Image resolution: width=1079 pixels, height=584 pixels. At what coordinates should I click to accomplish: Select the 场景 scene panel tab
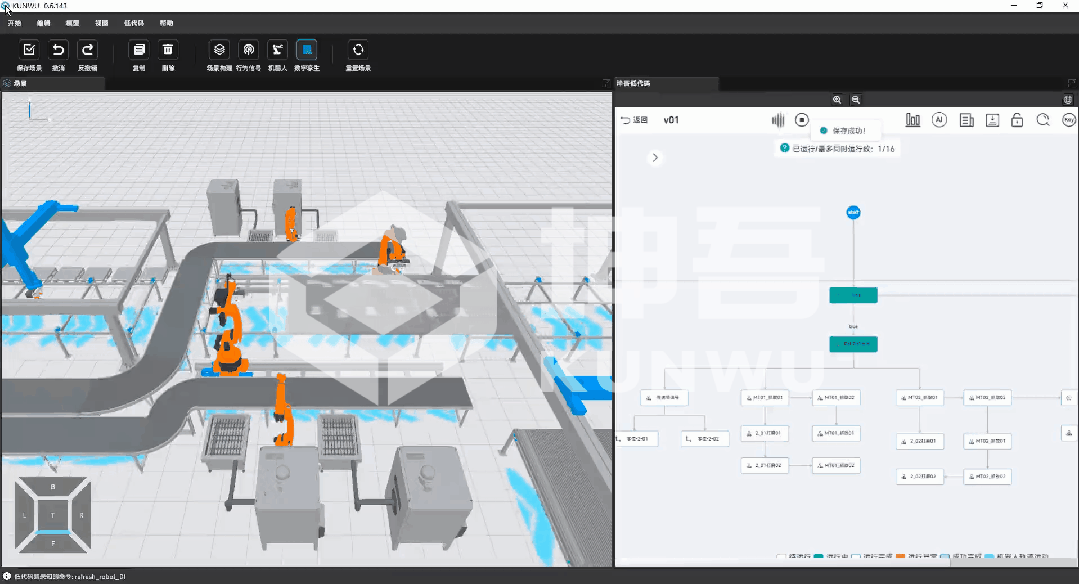[53, 83]
